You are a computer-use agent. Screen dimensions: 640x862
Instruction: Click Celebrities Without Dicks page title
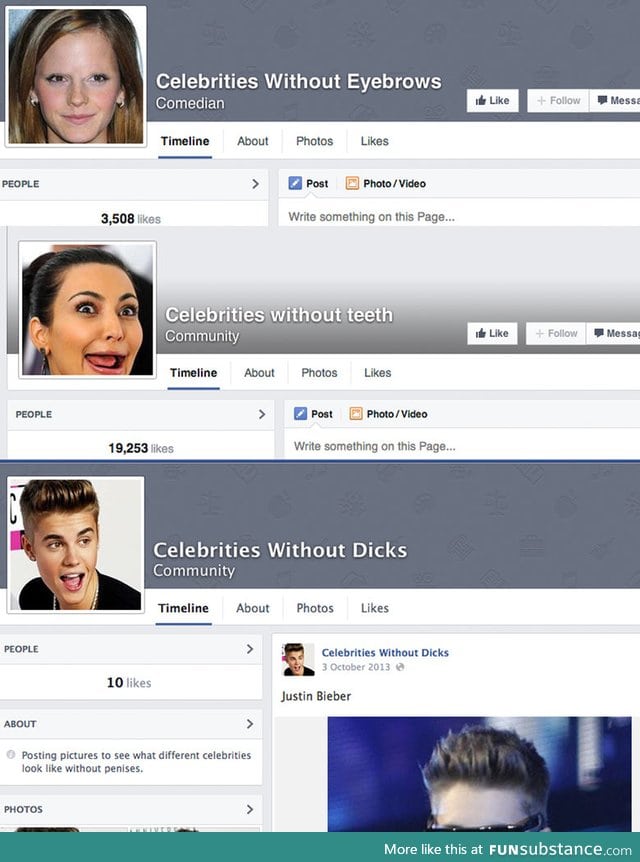click(x=280, y=550)
